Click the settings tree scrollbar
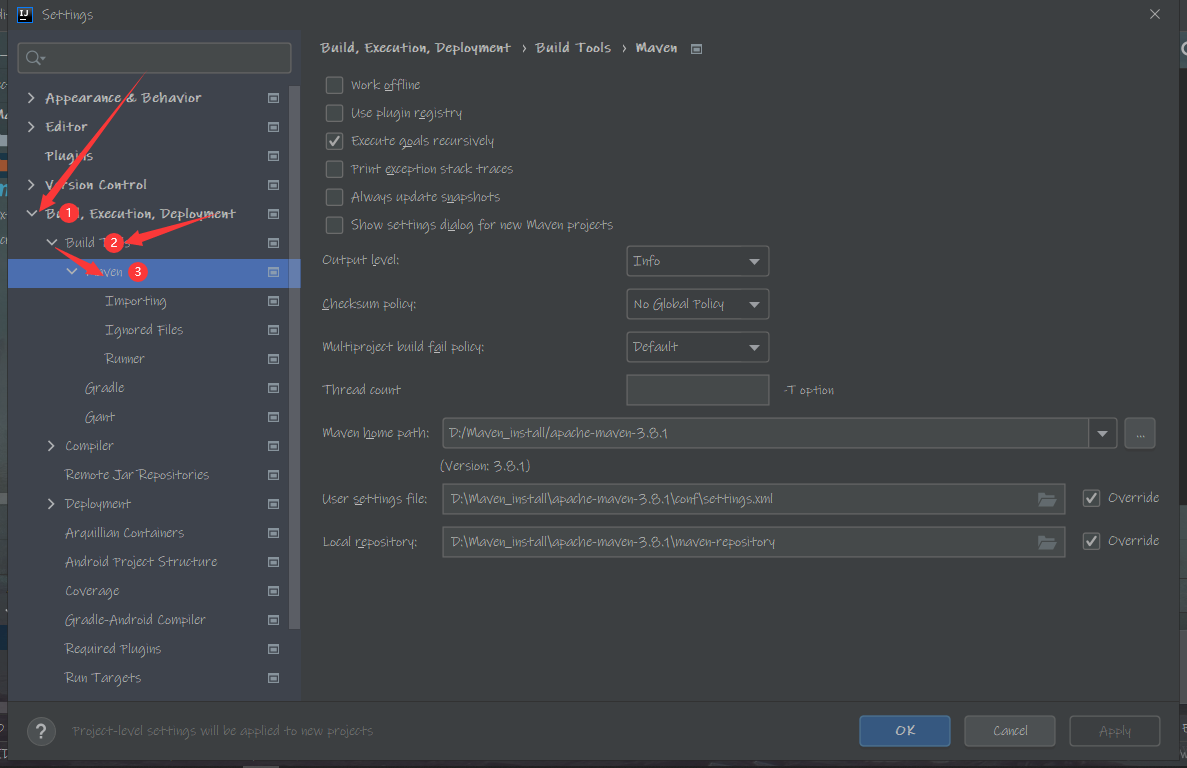The image size is (1187, 768). (x=294, y=357)
